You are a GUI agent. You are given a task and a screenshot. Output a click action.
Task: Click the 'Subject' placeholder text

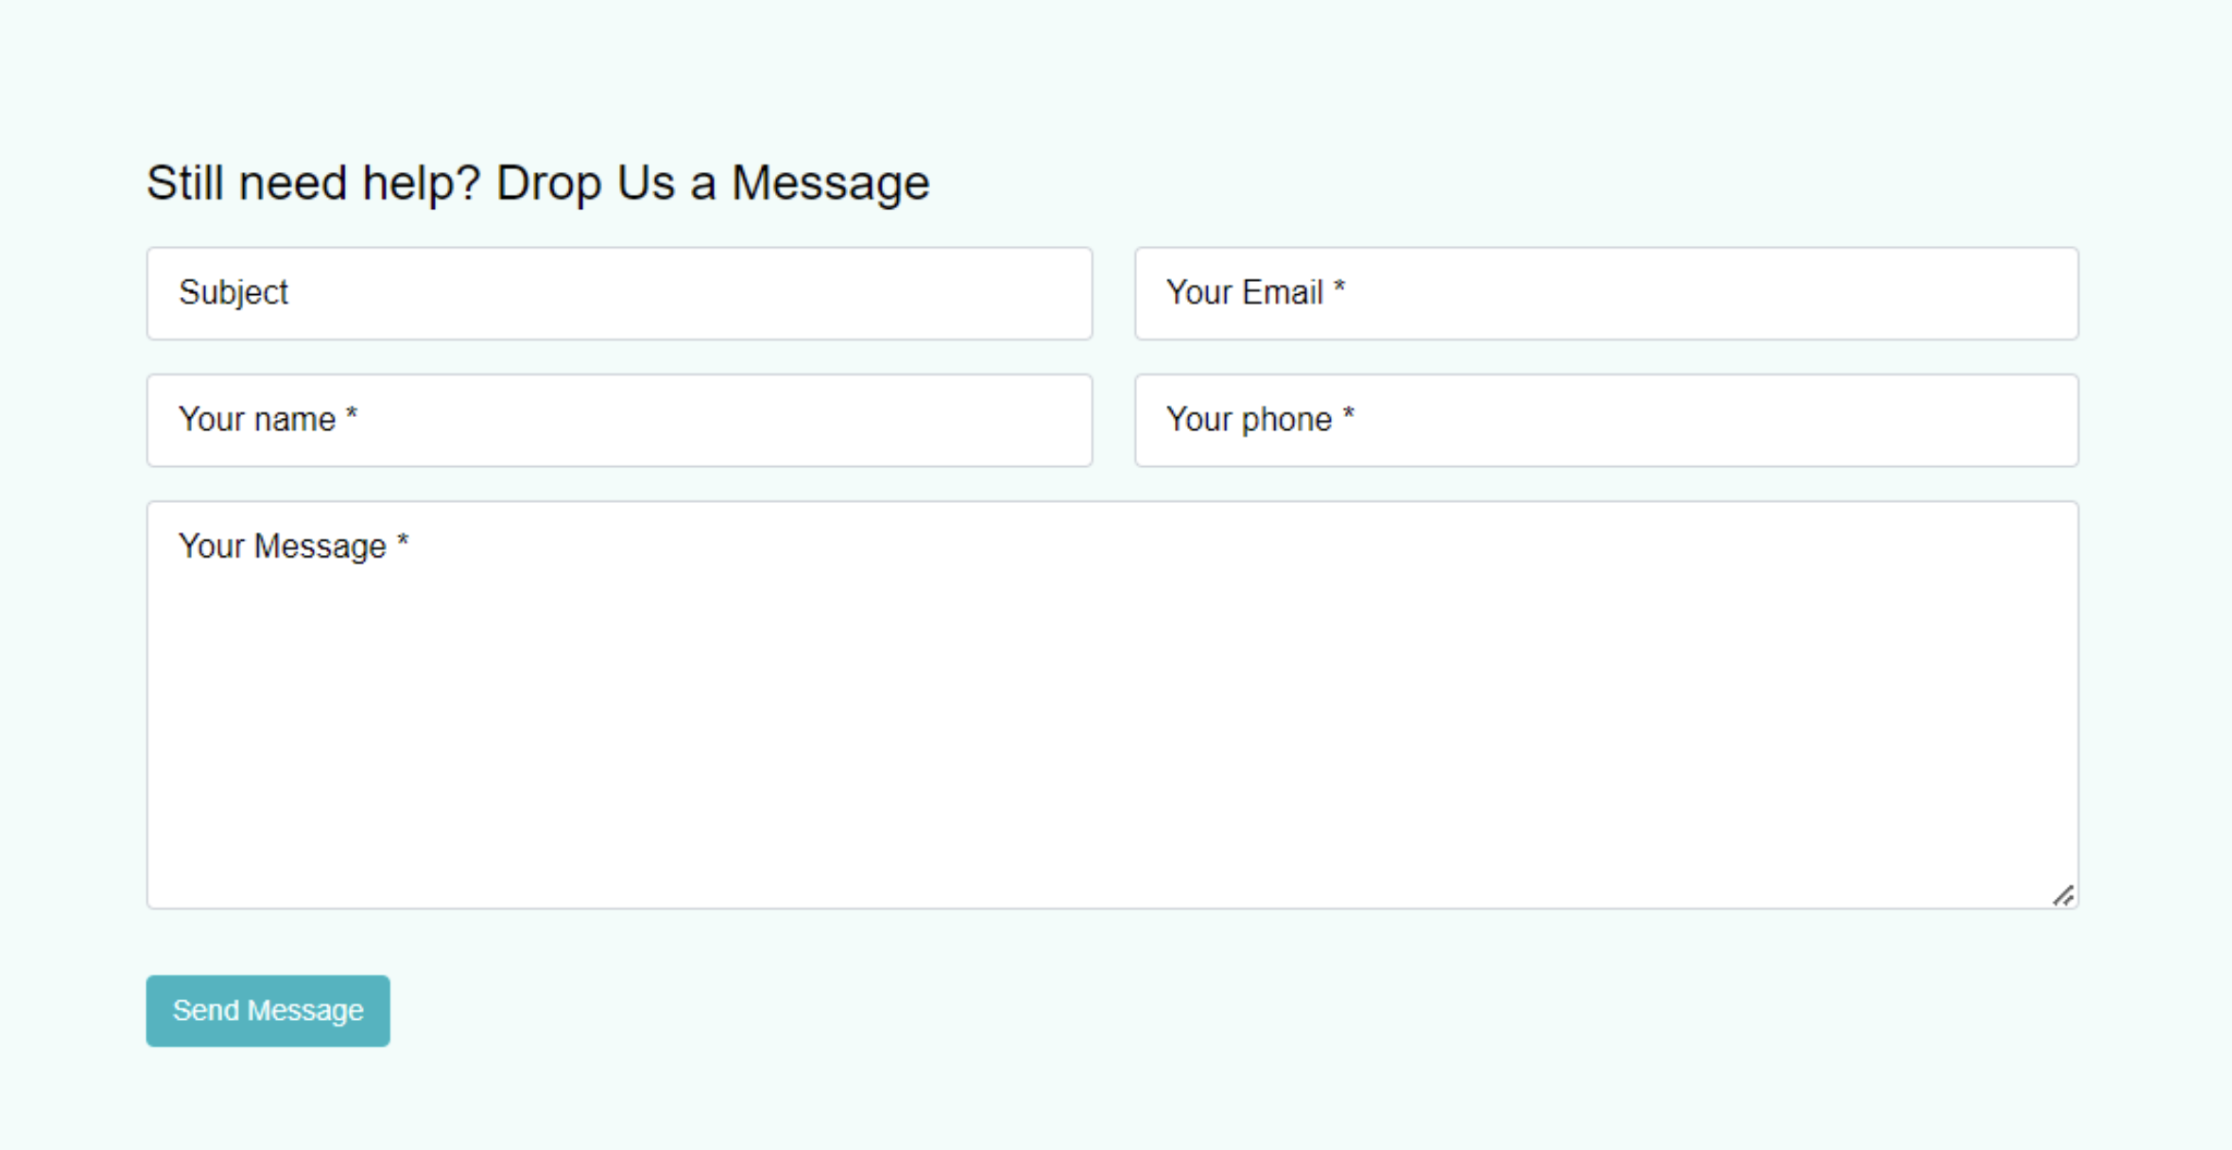coord(233,293)
